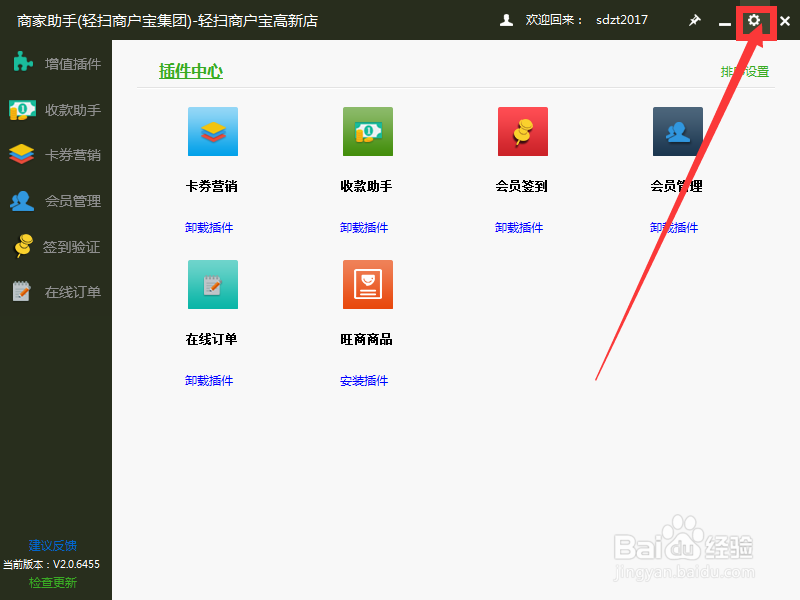This screenshot has width=800, height=600.
Task: Open the 收款助手 money plugin icon
Action: 367,131
